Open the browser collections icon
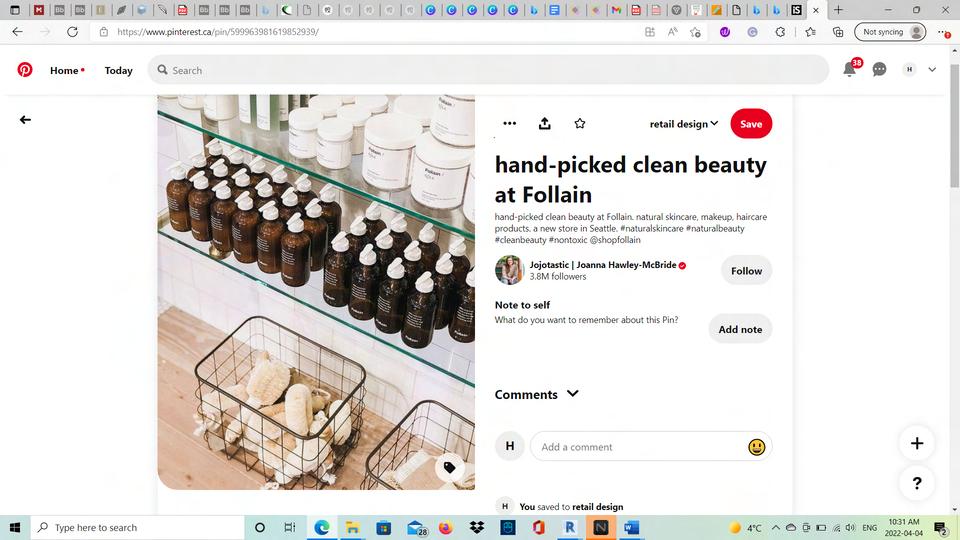This screenshot has width=960, height=540. [838, 32]
